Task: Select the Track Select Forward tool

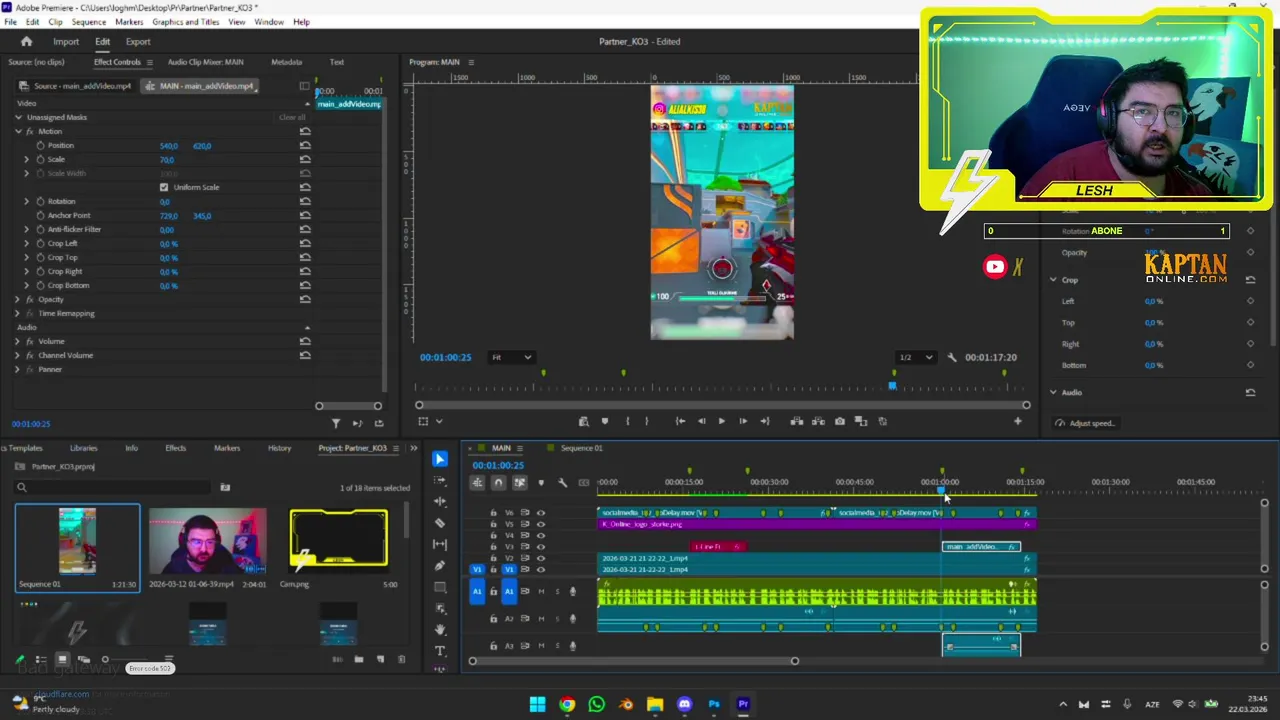Action: [440, 481]
